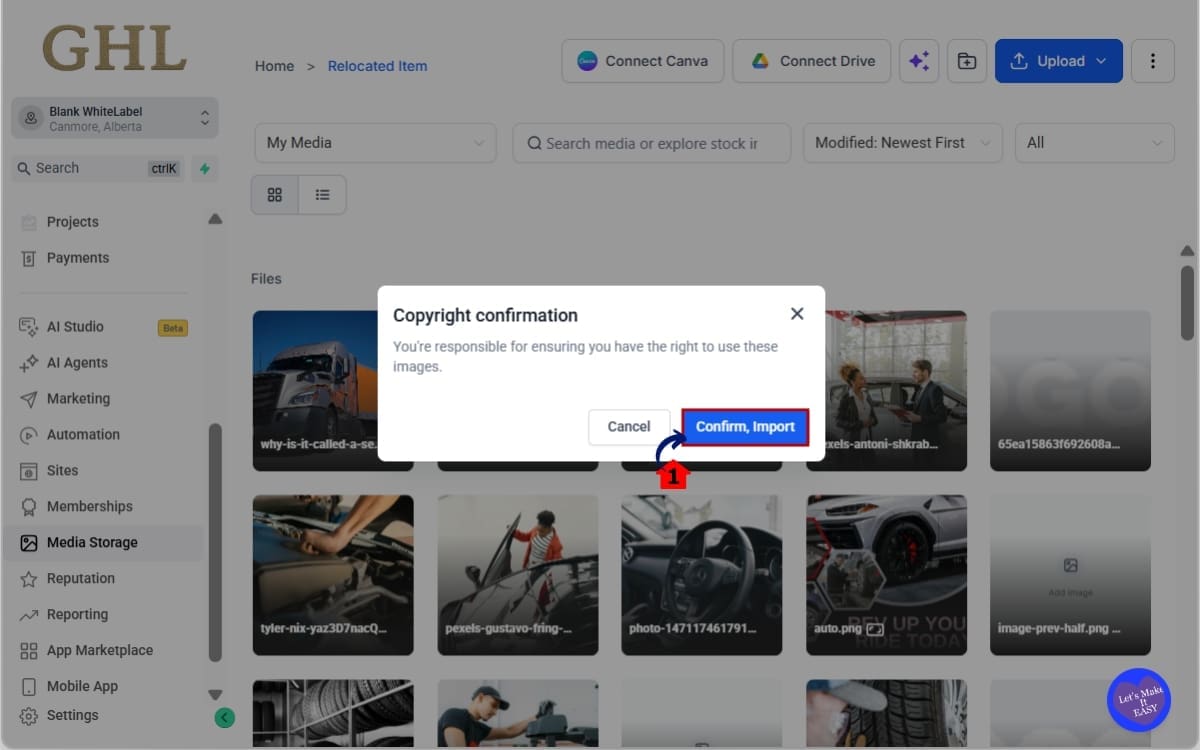Viewport: 1200px width, 750px height.
Task: Click sidebar scroll down arrow
Action: pyautogui.click(x=215, y=694)
